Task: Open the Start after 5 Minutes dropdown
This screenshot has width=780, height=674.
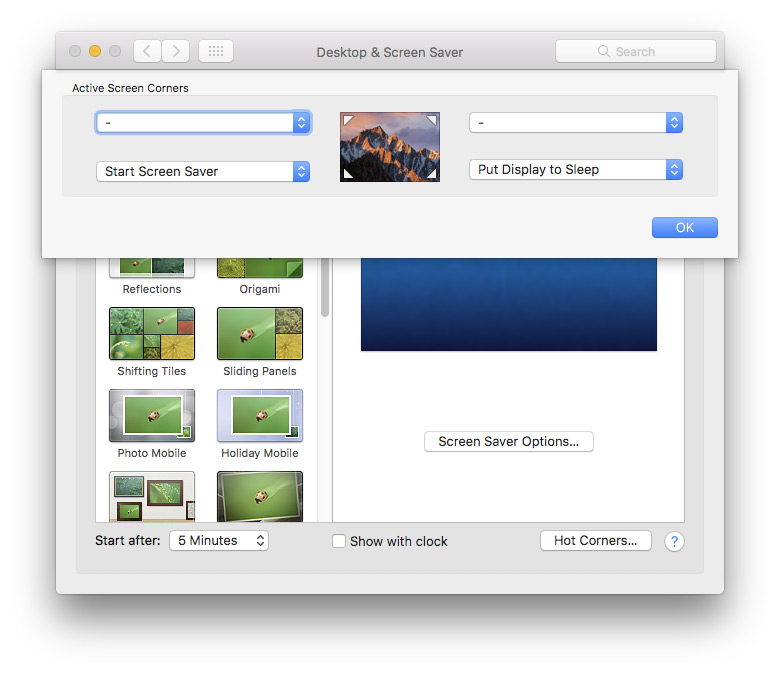Action: point(219,541)
